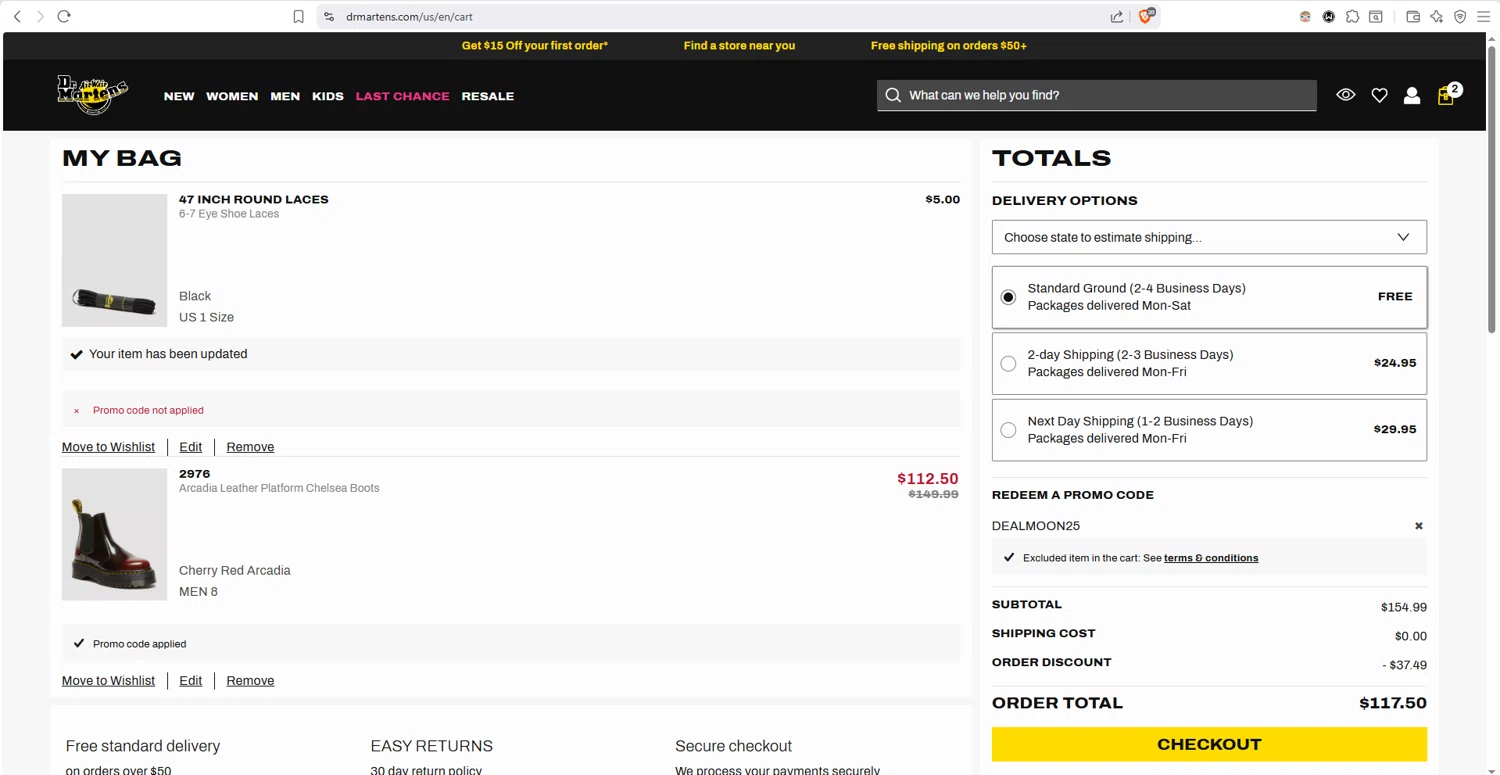This screenshot has height=775, width=1500.
Task: Edit the 47 Inch Round Laces item
Action: click(191, 447)
